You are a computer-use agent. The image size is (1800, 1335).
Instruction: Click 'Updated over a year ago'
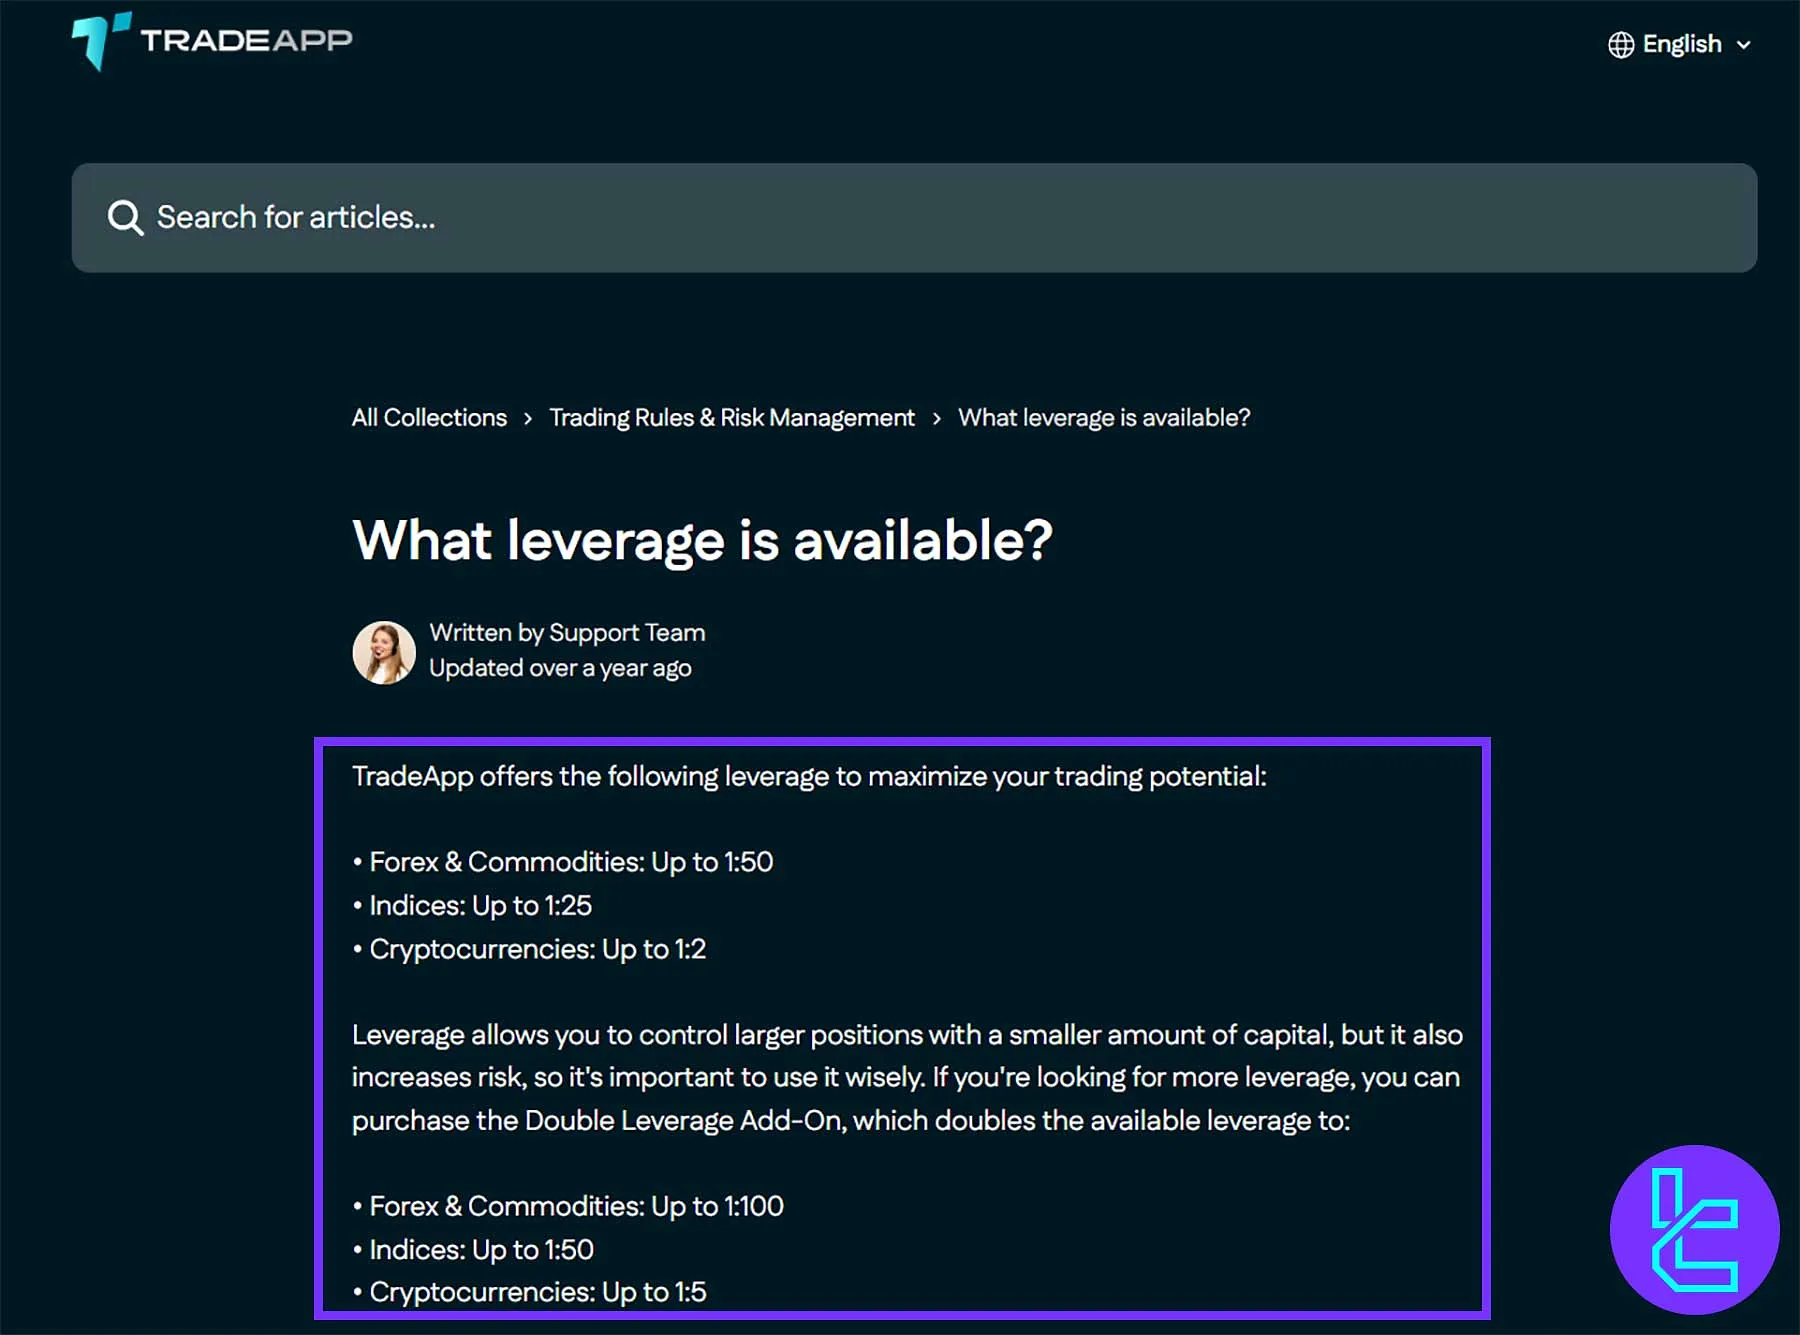coord(561,668)
